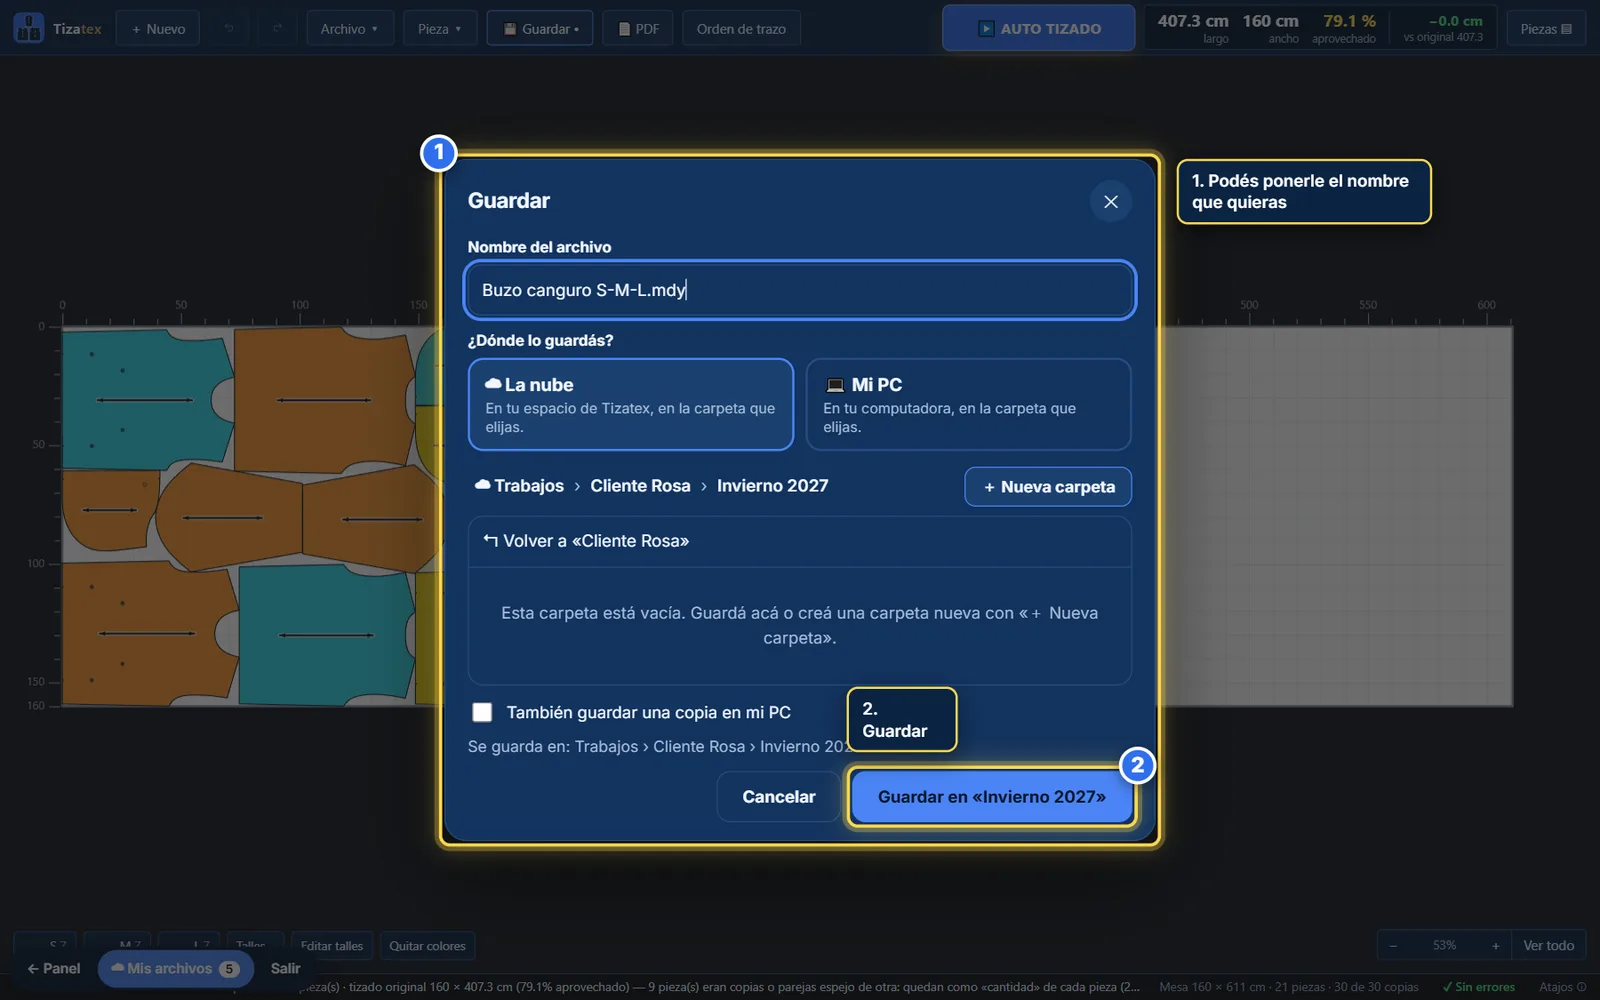
Task: Click the 407.3 cm largo readout
Action: (x=1193, y=28)
